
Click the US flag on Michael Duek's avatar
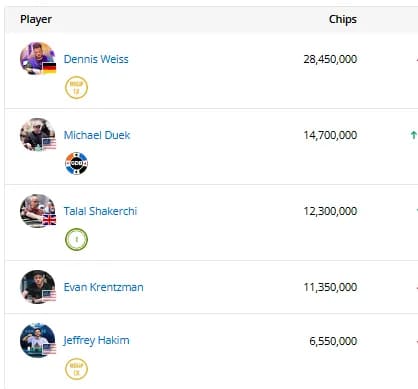(x=49, y=144)
